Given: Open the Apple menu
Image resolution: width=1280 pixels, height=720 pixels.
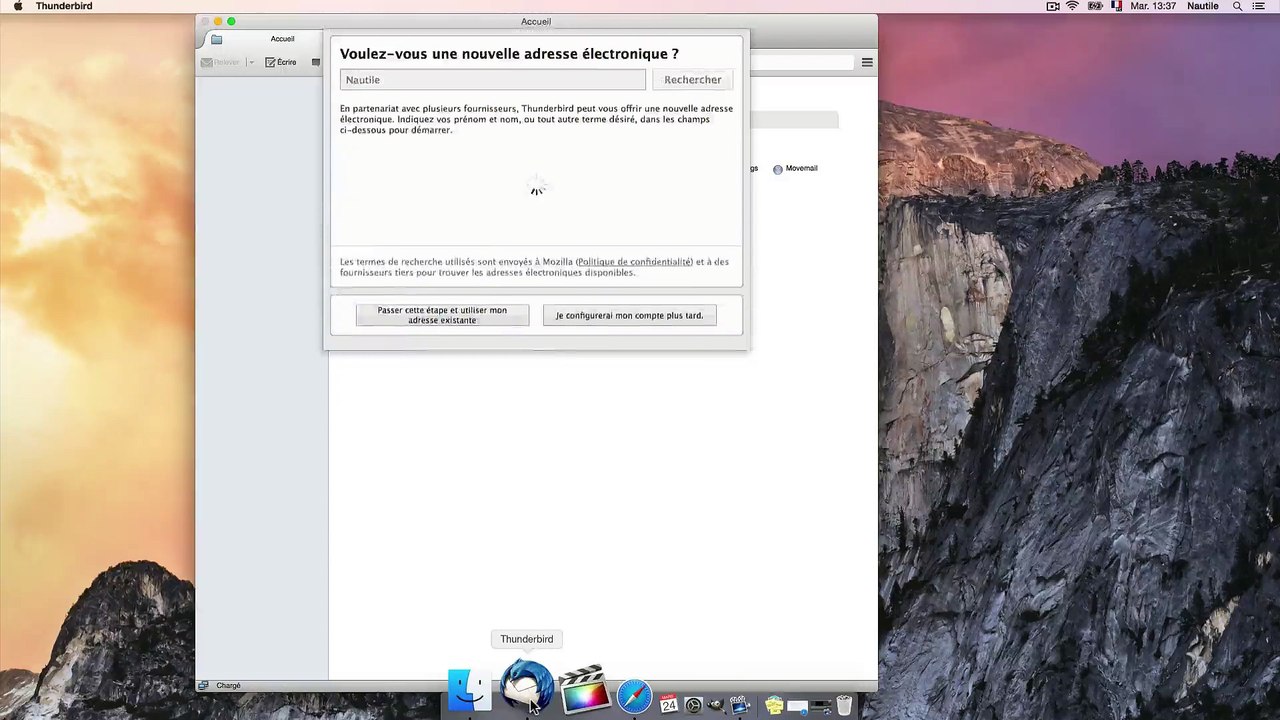Looking at the screenshot, I should point(17,6).
